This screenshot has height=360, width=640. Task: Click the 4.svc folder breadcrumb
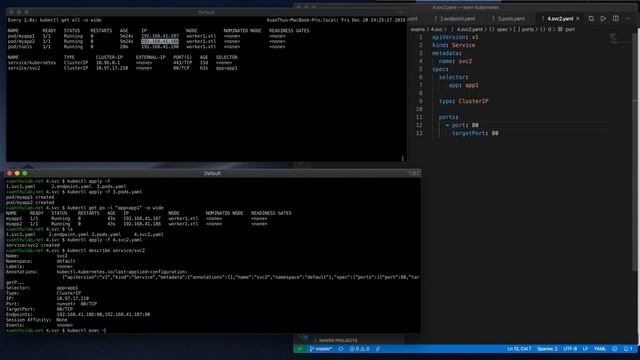437,29
